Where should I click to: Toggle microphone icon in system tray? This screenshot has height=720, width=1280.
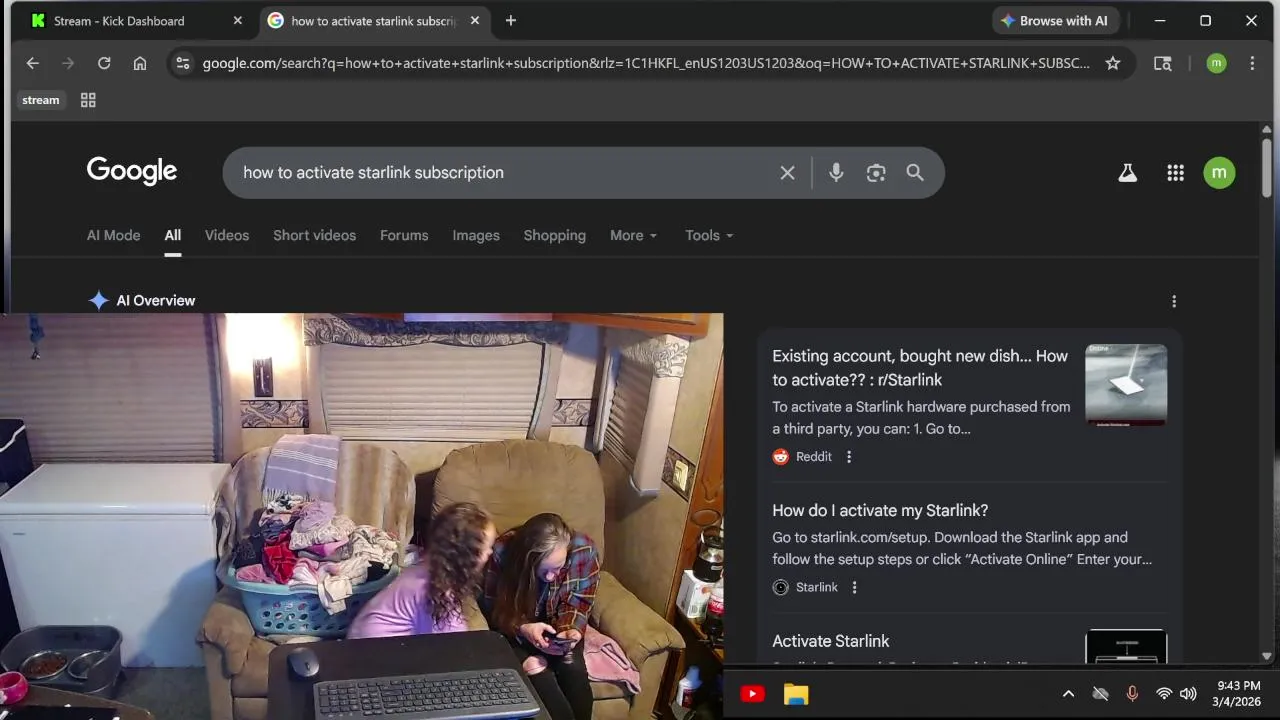click(1132, 694)
